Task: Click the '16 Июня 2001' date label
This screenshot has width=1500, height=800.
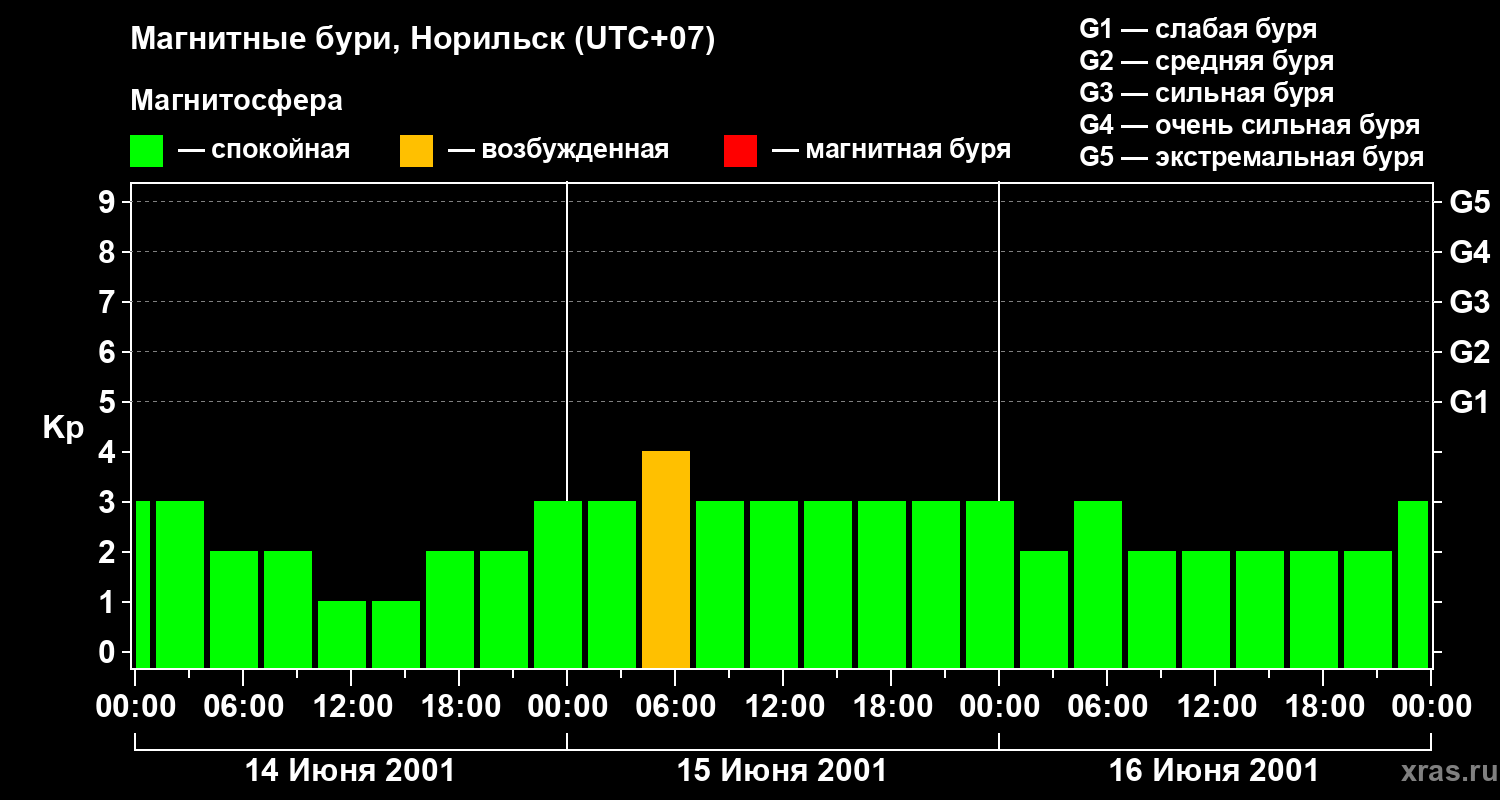Action: click(x=1214, y=771)
